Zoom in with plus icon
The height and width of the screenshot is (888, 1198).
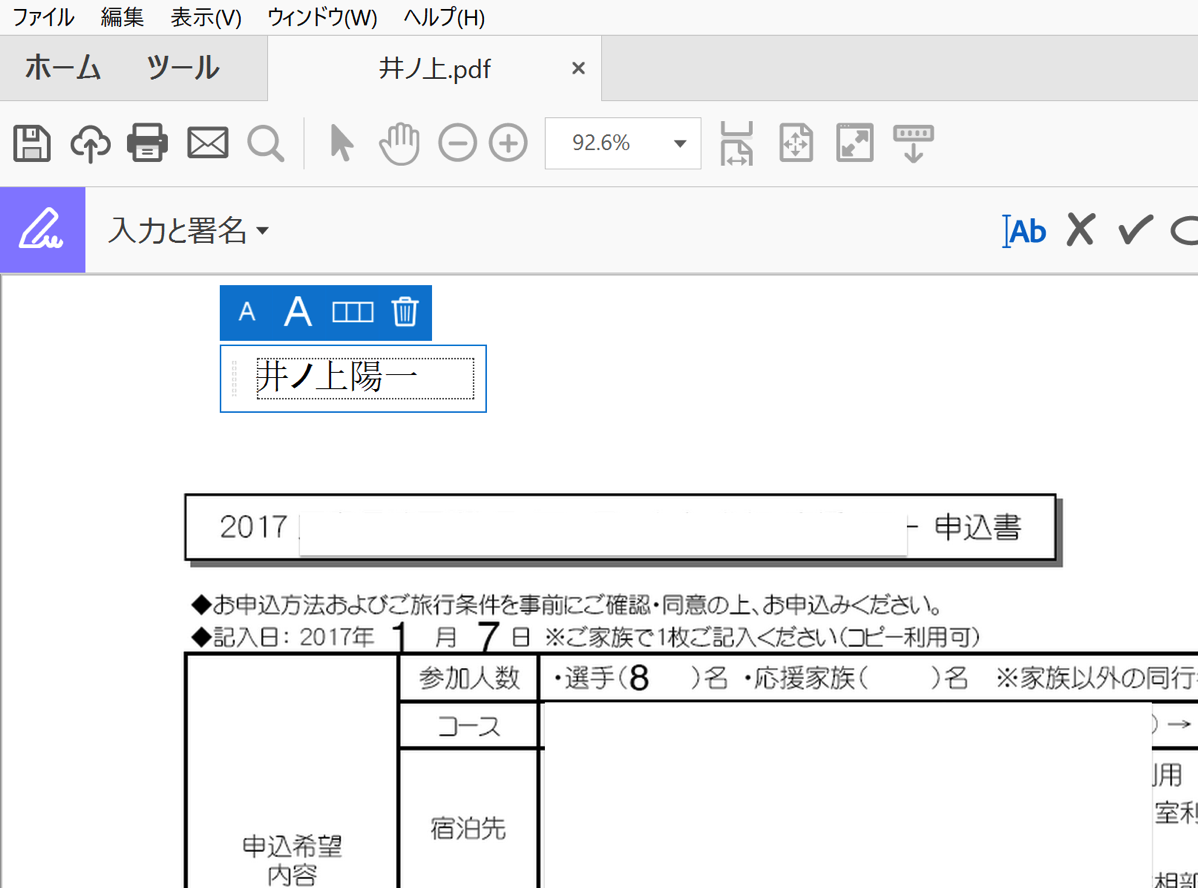click(508, 143)
